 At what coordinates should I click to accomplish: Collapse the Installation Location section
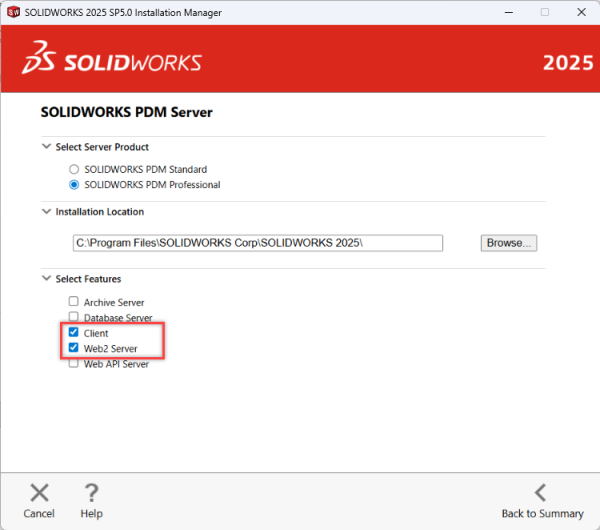(46, 212)
